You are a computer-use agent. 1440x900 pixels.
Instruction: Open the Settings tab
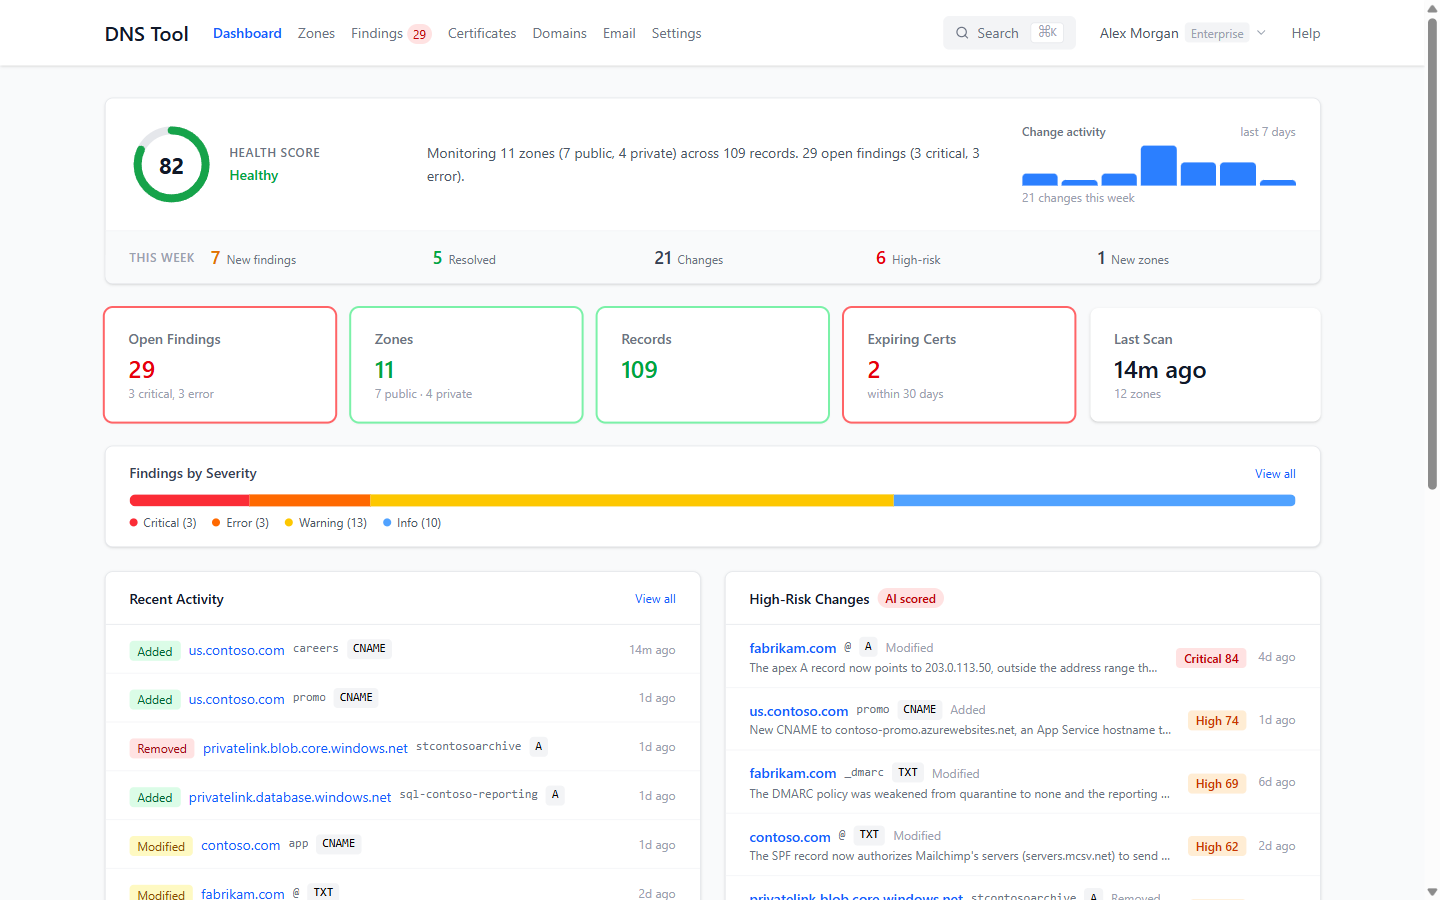[676, 33]
